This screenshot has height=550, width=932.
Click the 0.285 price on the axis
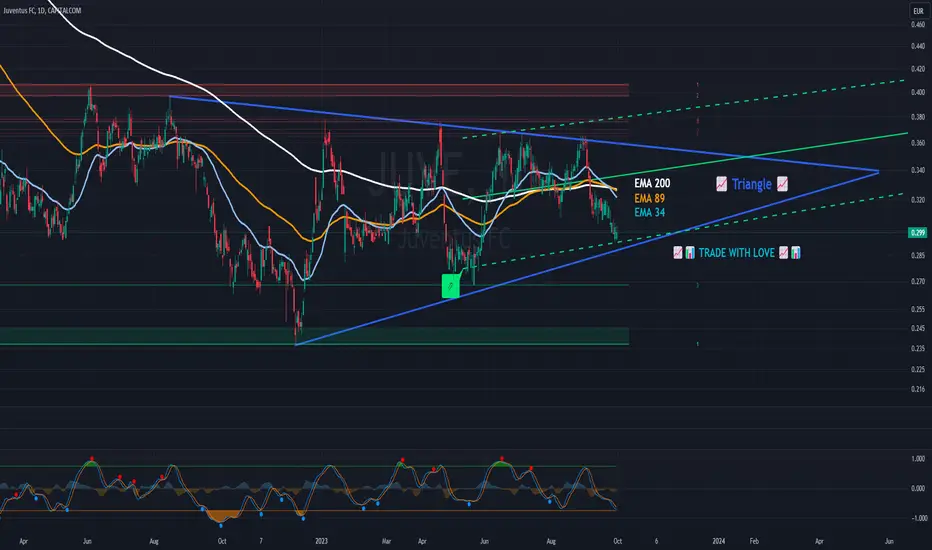pos(918,256)
